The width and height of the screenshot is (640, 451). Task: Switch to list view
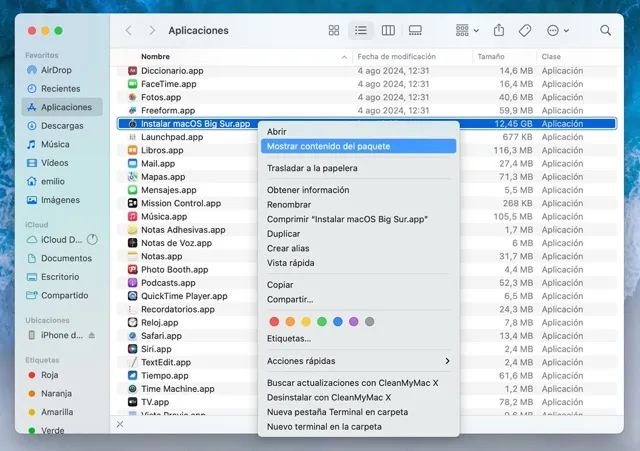[360, 30]
